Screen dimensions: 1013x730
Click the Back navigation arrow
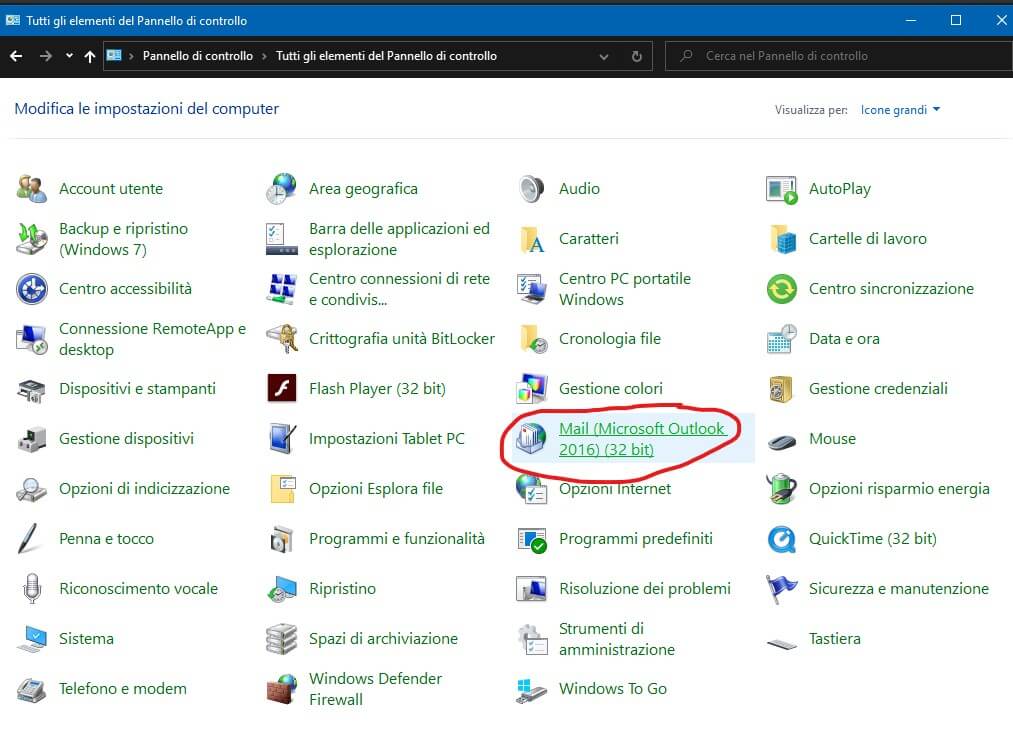pos(16,57)
